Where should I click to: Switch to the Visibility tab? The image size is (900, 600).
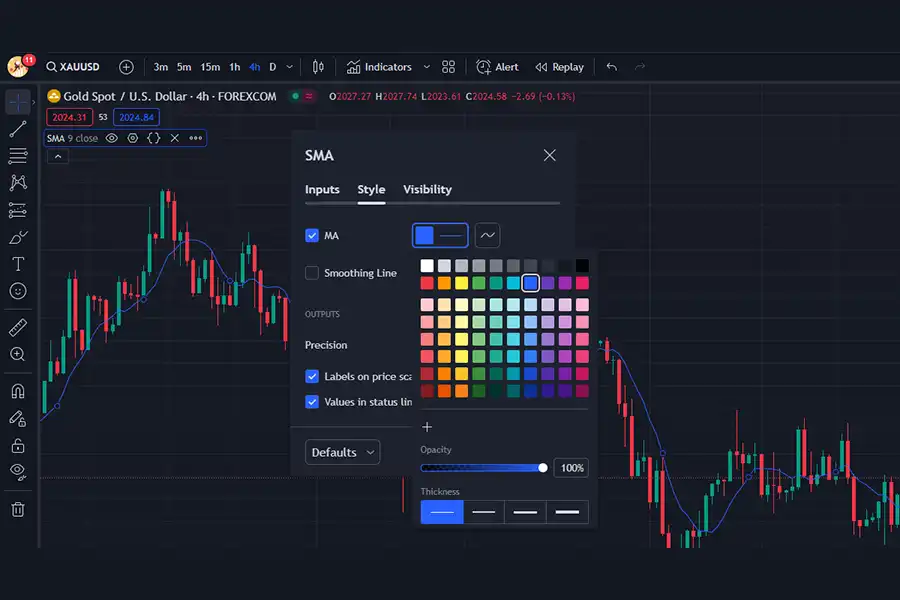tap(428, 189)
